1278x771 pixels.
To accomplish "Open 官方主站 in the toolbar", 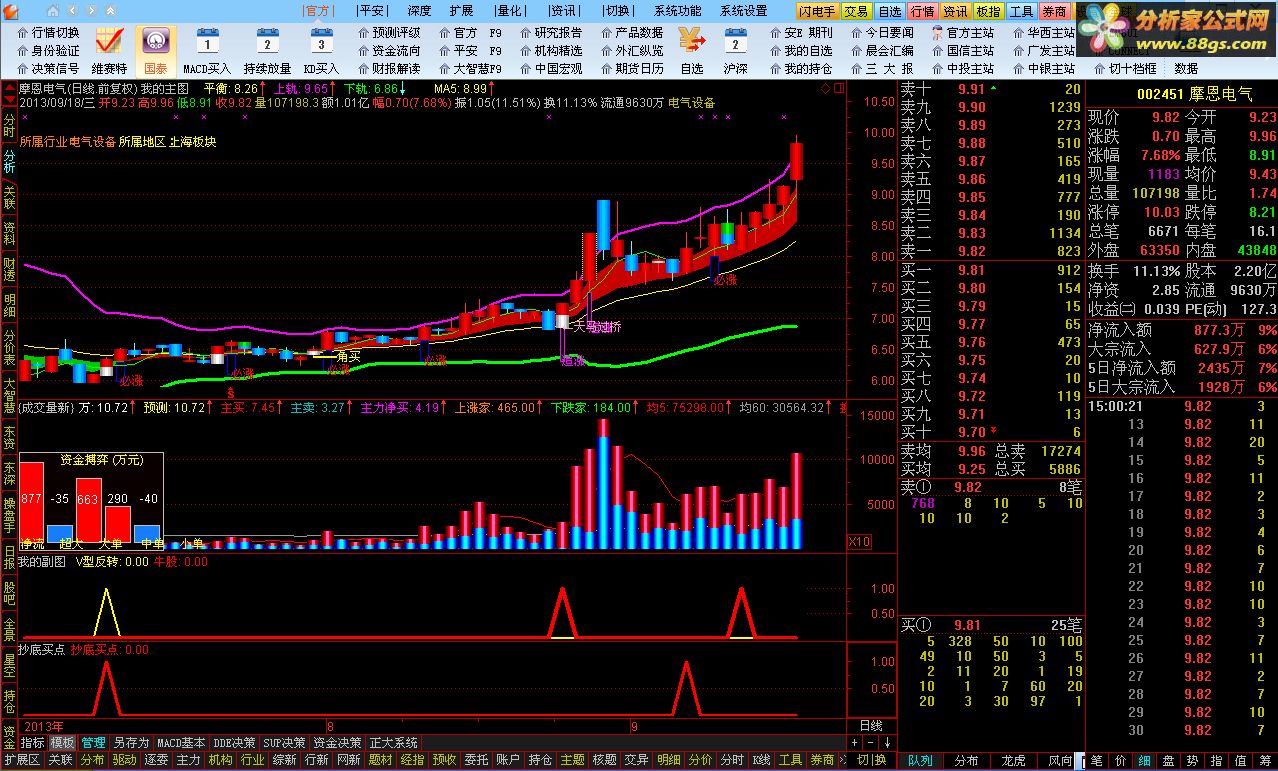I will click(962, 32).
